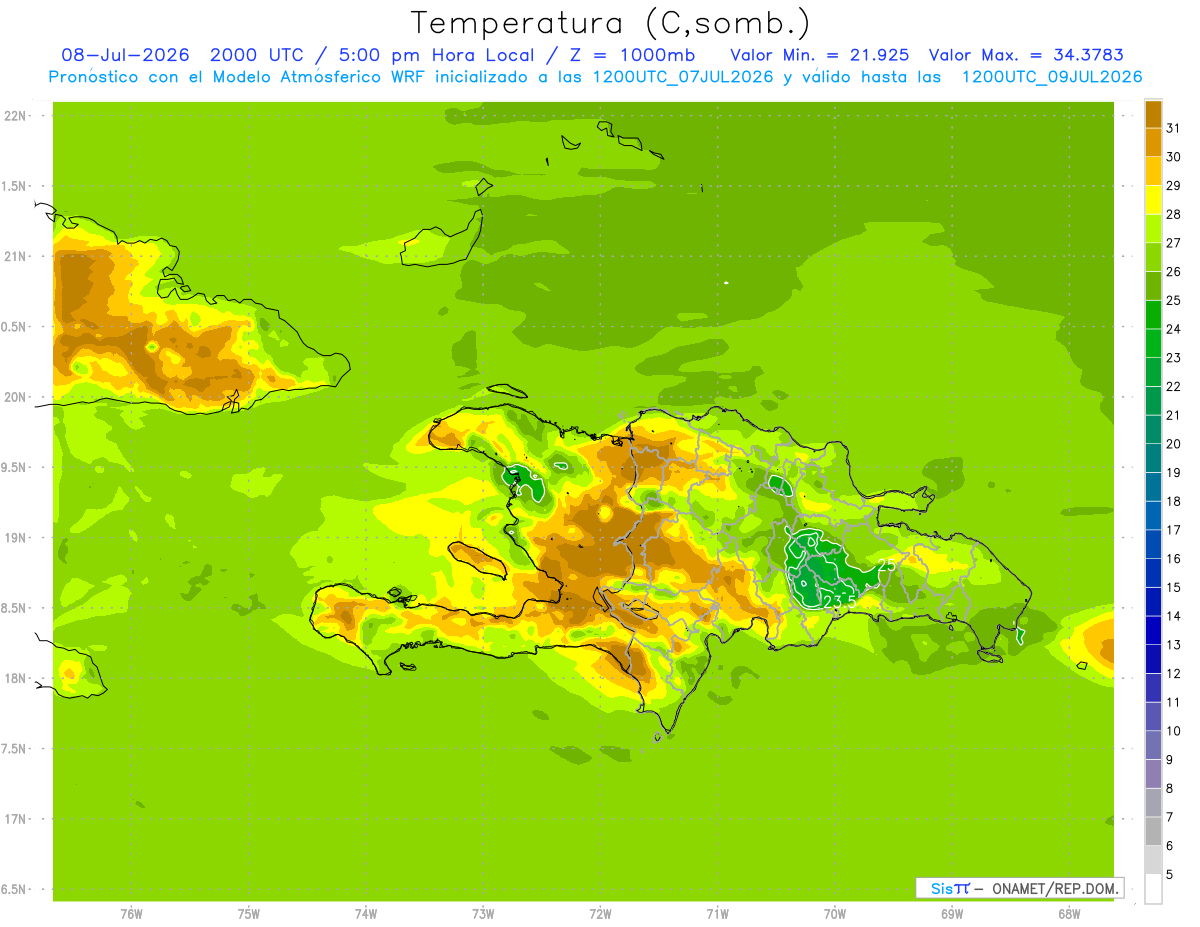Click the '74W' longitude label
1200x927 pixels.
pyautogui.click(x=365, y=914)
